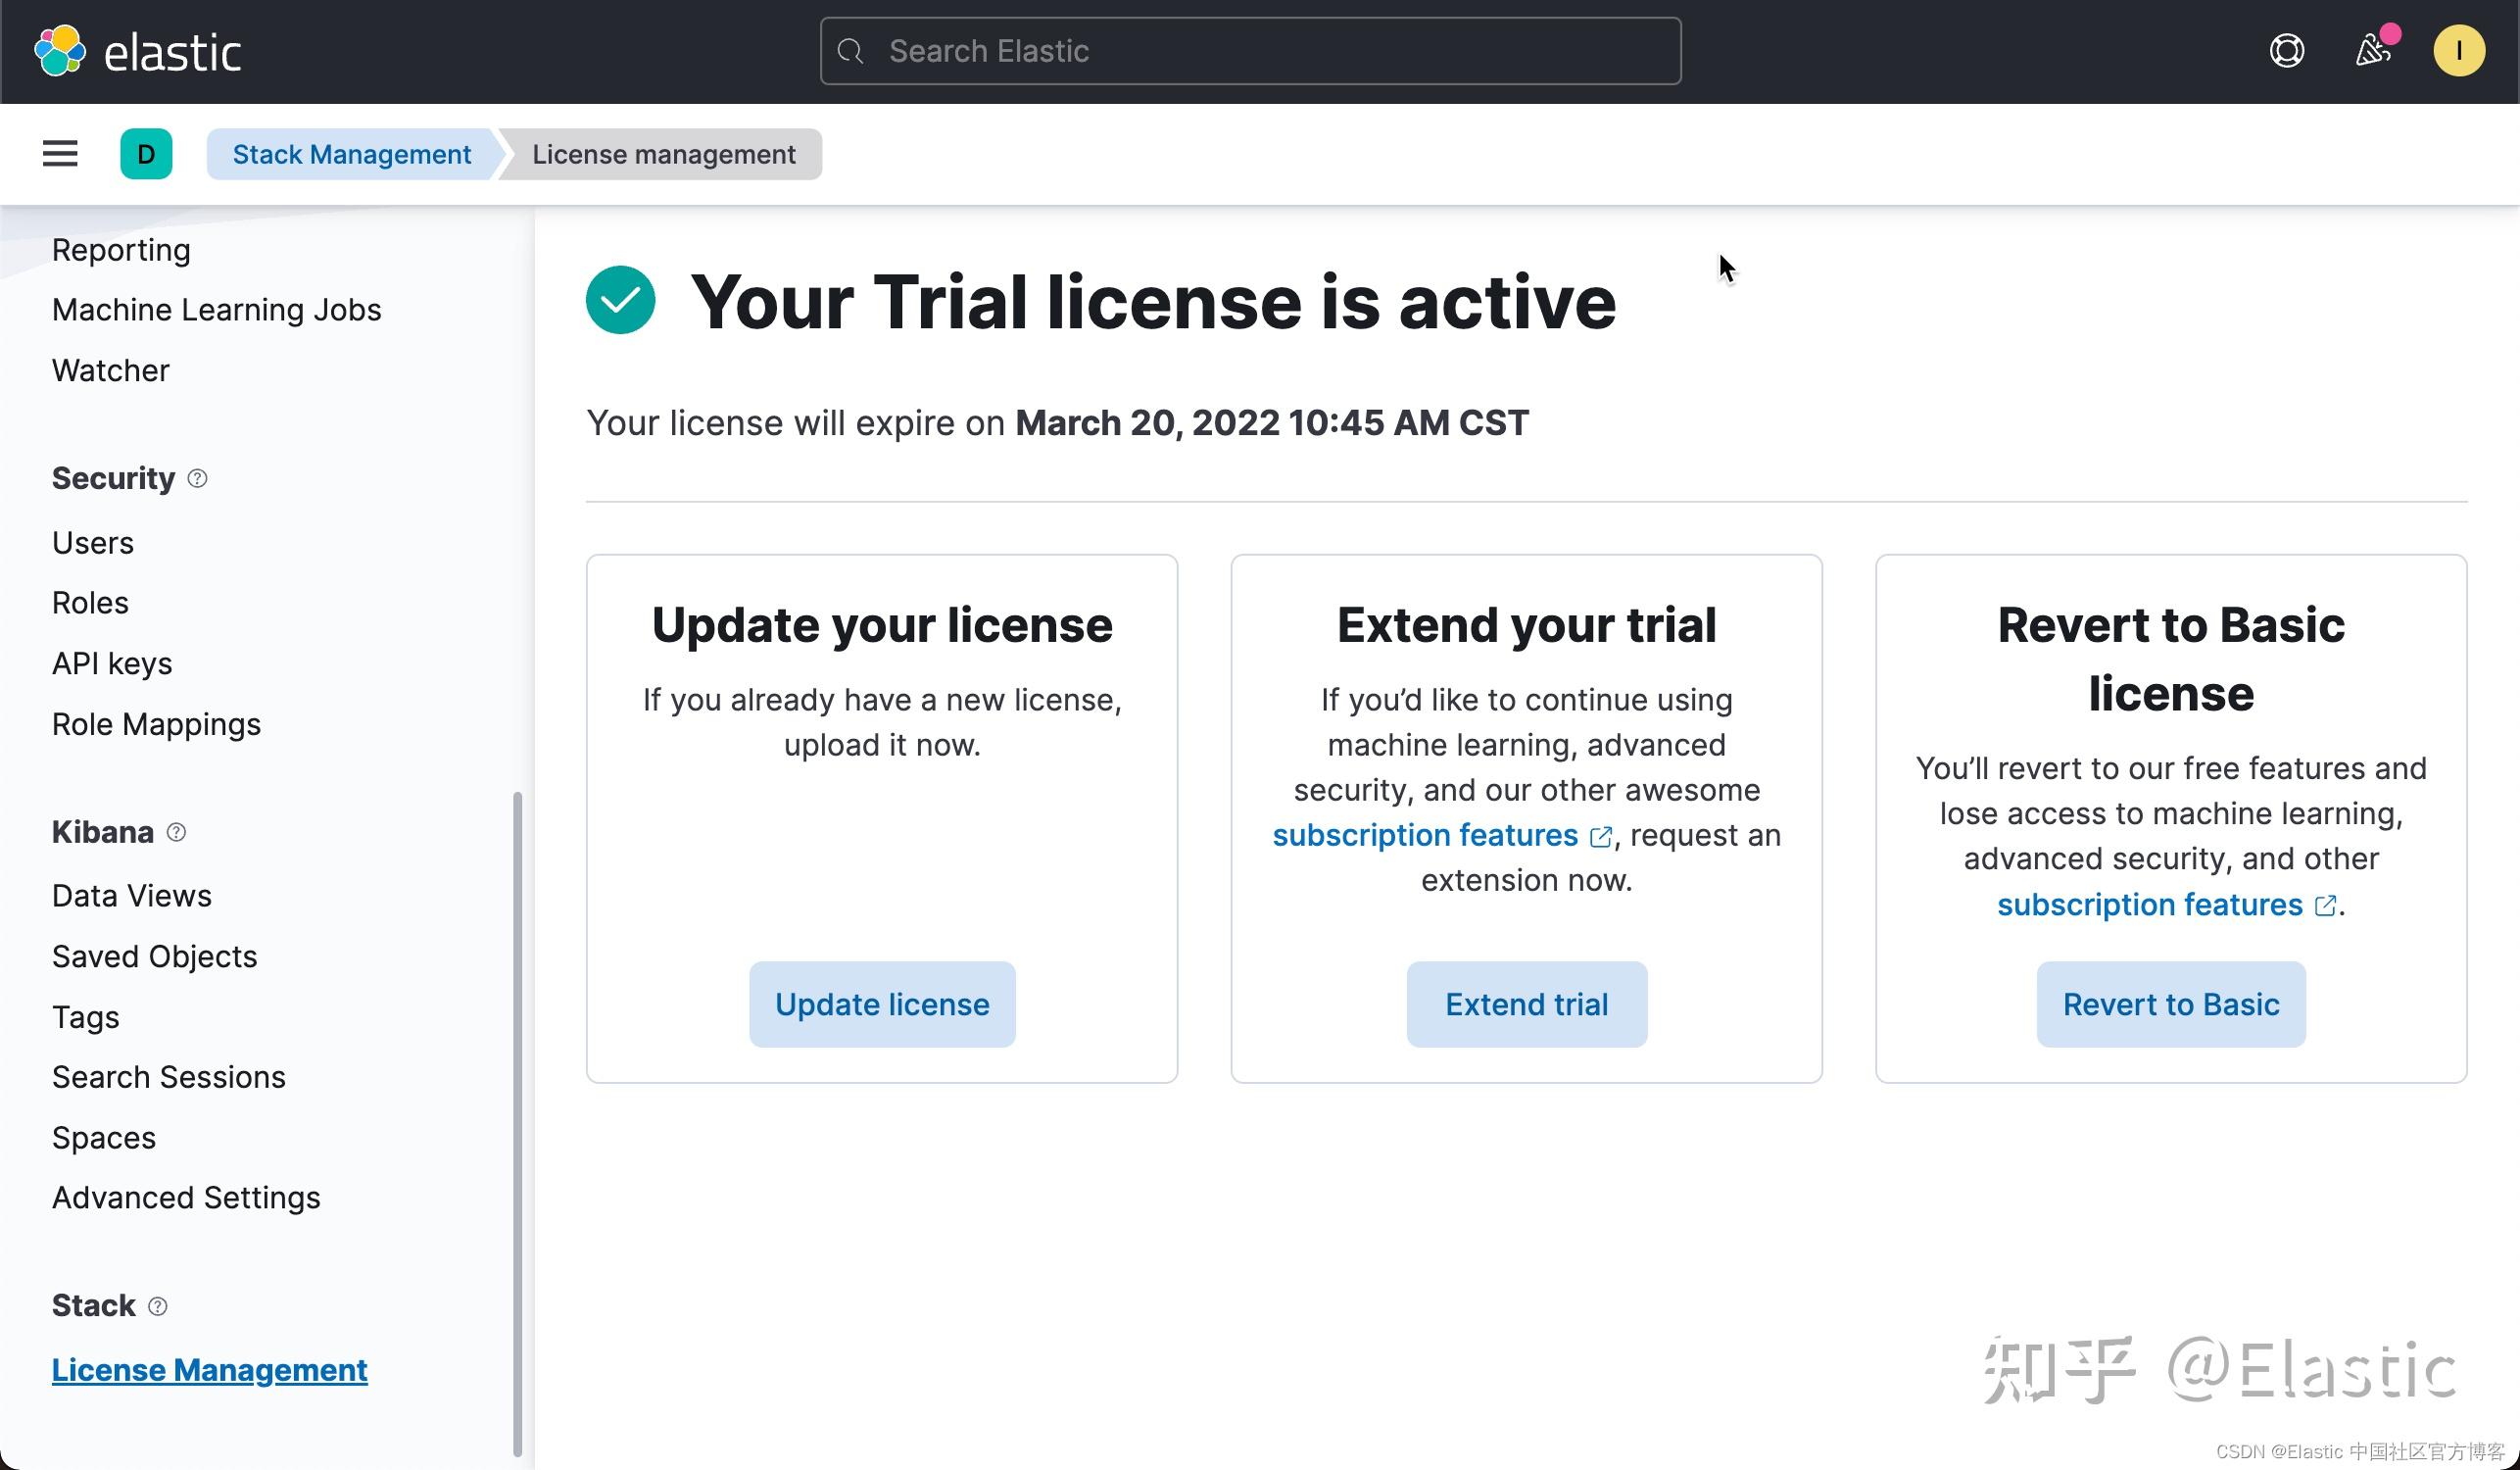Click the green D space avatar
Viewport: 2520px width, 1470px height.
146,154
